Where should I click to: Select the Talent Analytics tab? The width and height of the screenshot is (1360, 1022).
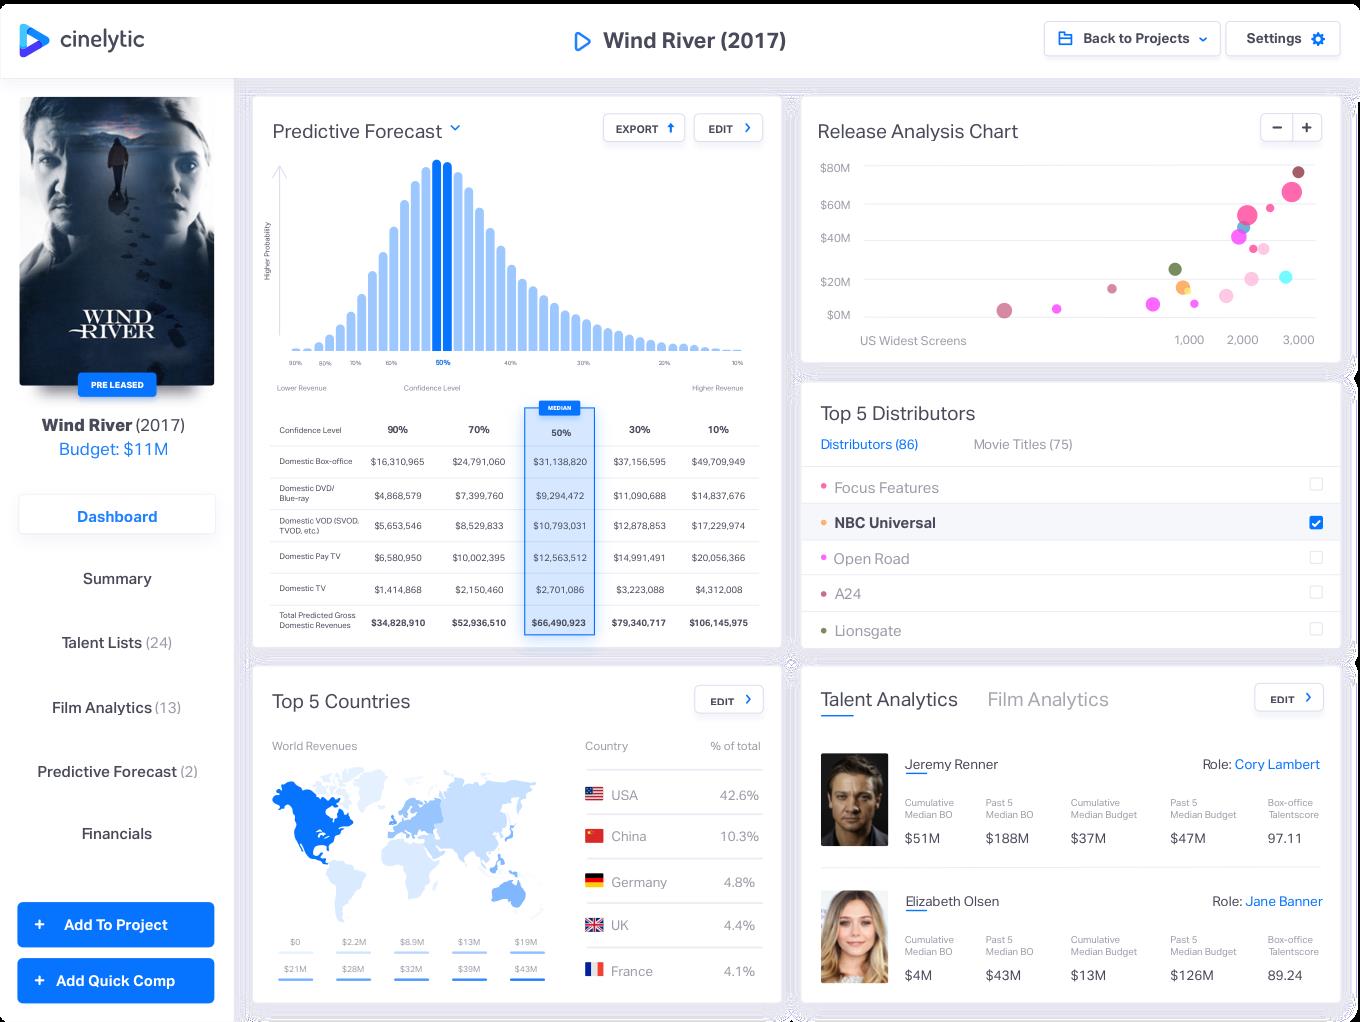889,700
